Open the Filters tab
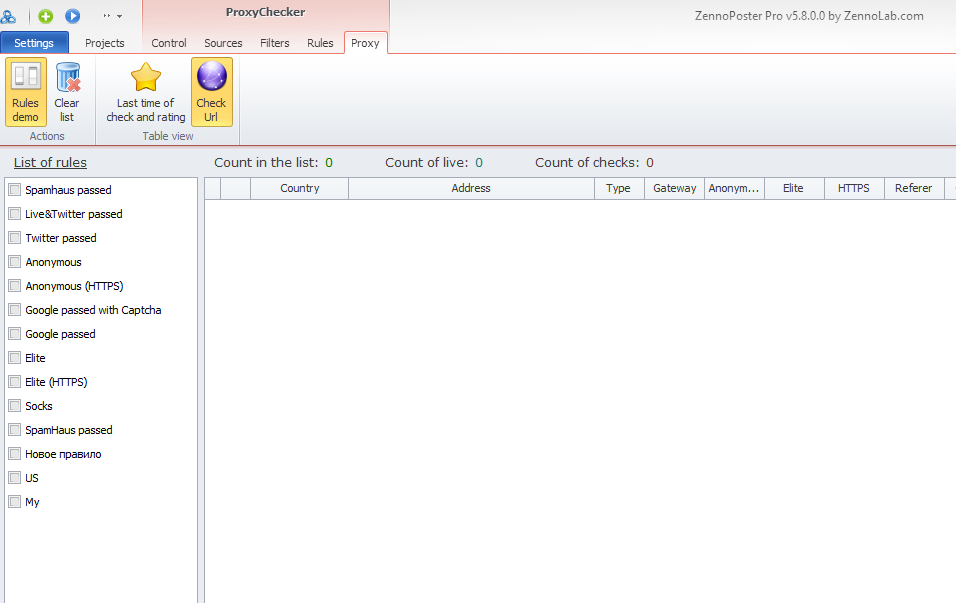956x603 pixels. coord(274,43)
